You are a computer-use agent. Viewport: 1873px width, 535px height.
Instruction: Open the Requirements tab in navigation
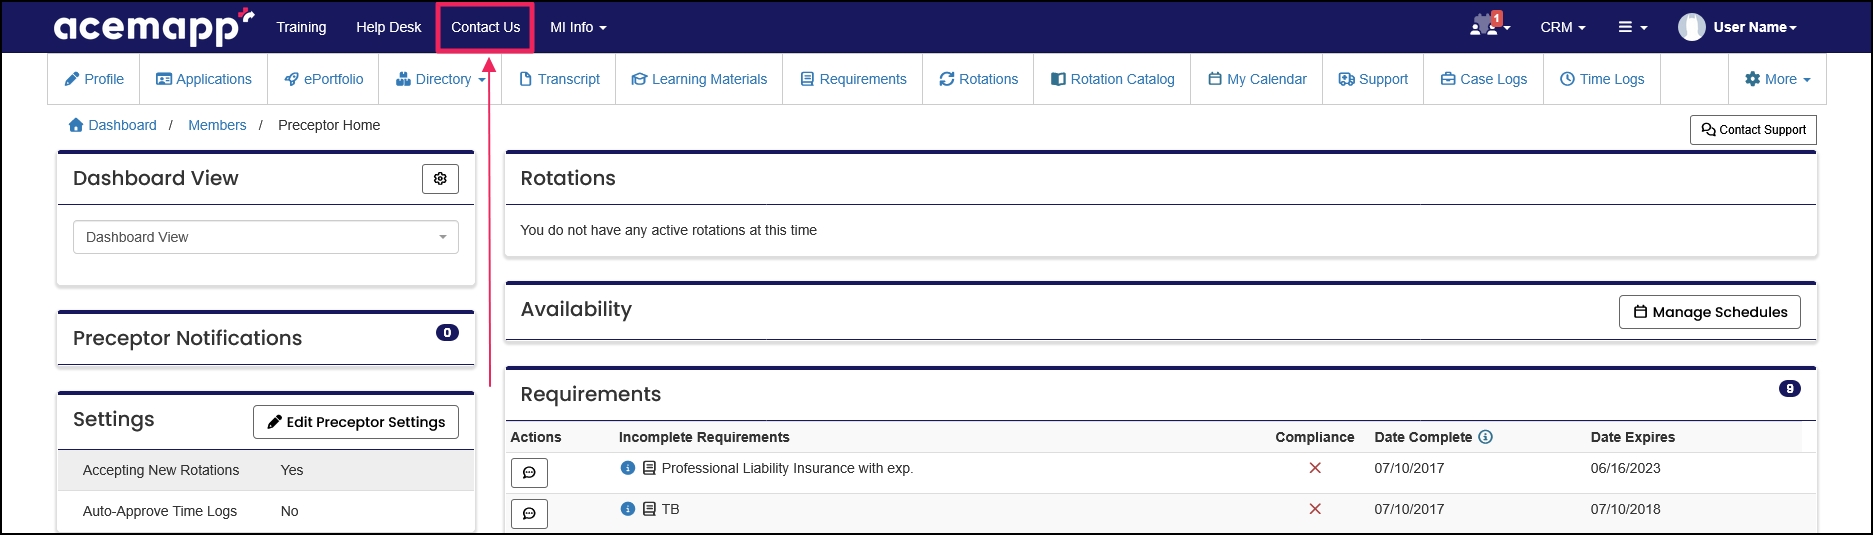click(x=853, y=79)
